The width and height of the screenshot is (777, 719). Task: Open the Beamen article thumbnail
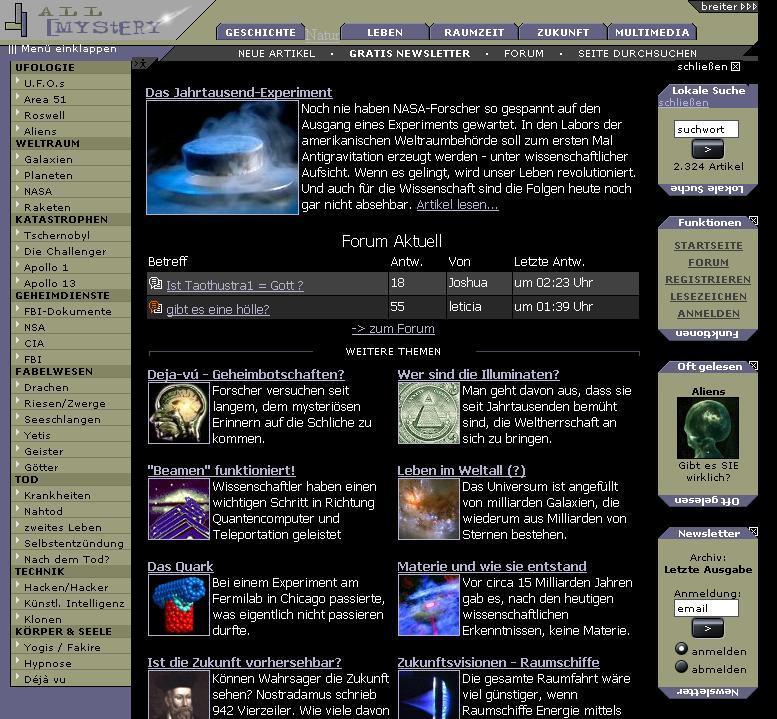[179, 509]
